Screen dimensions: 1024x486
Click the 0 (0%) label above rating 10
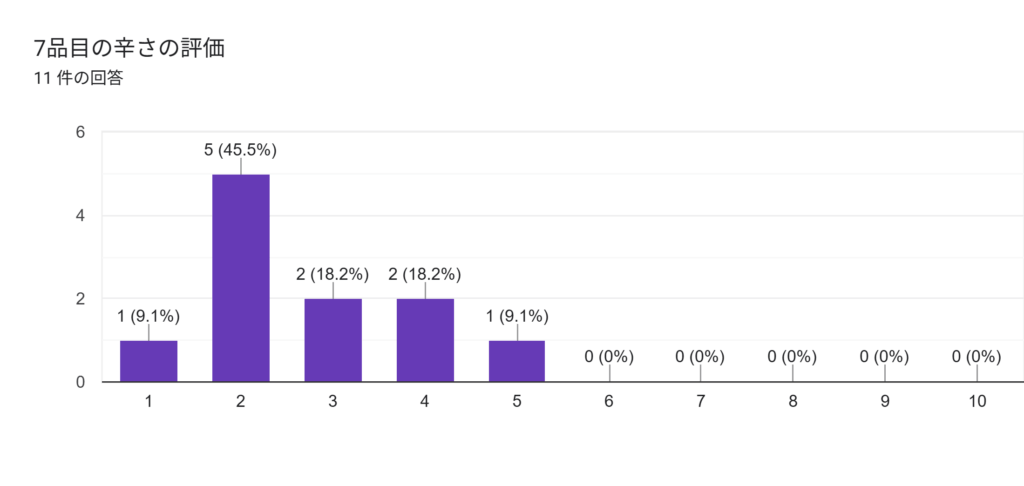[x=977, y=356]
